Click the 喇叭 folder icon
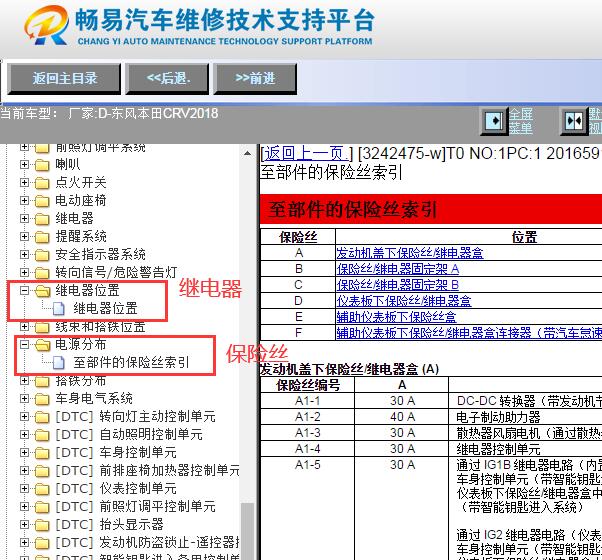602x560 pixels. click(x=42, y=165)
